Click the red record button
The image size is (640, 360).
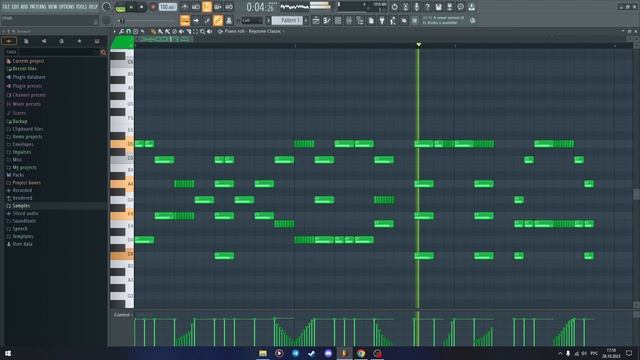[x=153, y=7]
